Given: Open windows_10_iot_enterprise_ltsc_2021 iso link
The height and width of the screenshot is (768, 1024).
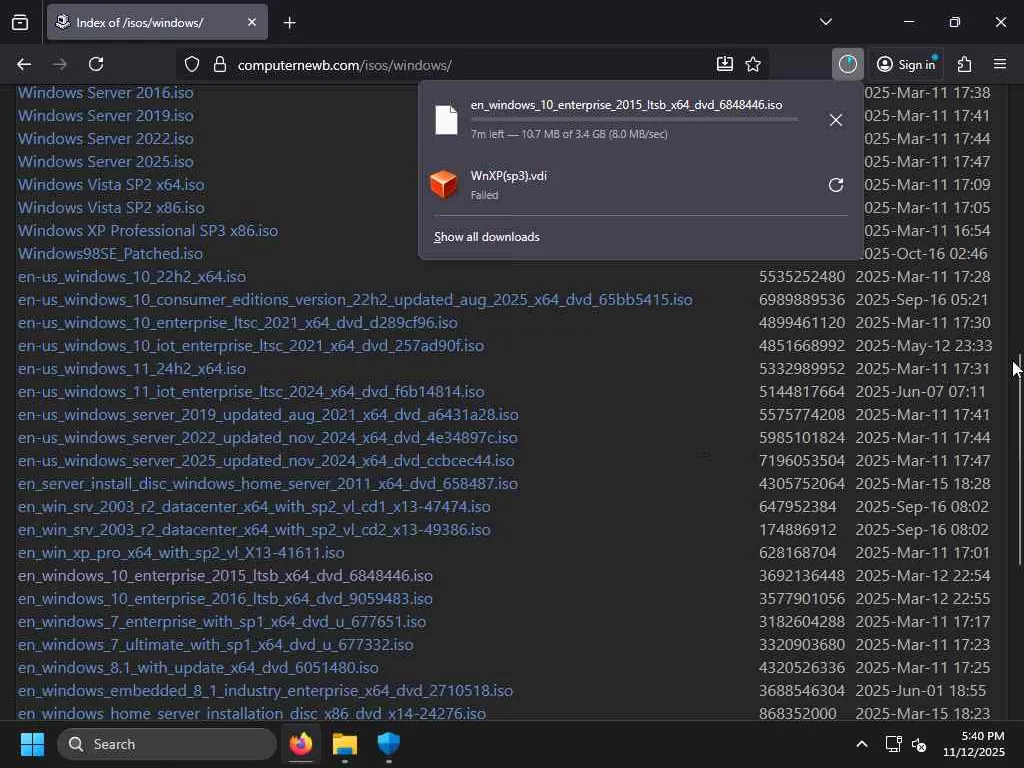Looking at the screenshot, I should (x=251, y=345).
